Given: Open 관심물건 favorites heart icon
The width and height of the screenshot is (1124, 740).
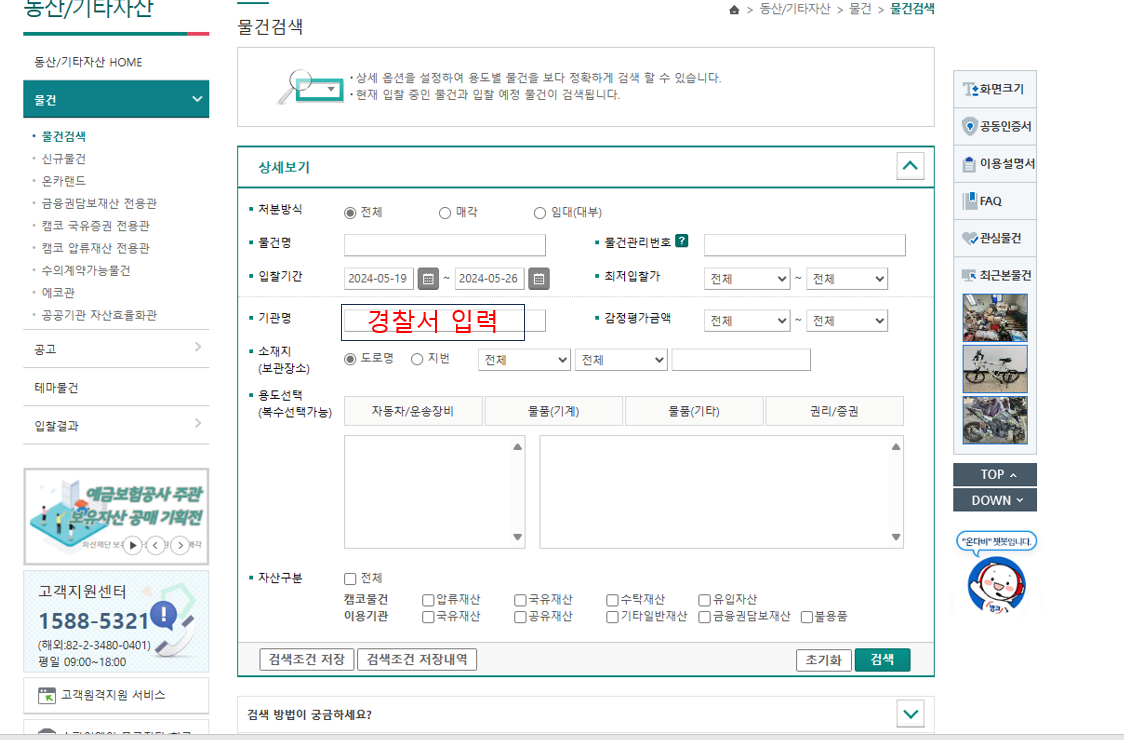Looking at the screenshot, I should pyautogui.click(x=994, y=237).
